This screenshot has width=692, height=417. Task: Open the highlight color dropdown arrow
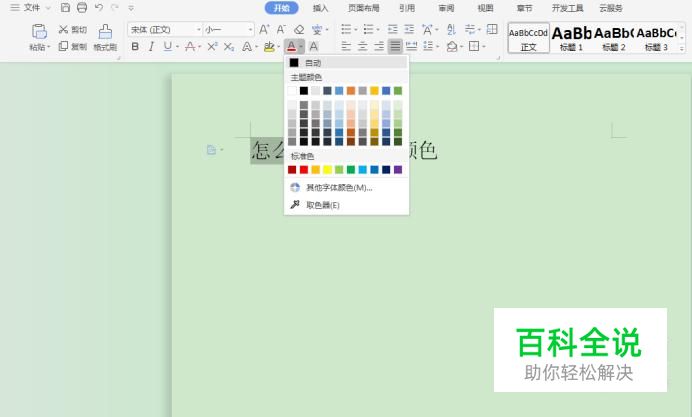click(x=278, y=47)
